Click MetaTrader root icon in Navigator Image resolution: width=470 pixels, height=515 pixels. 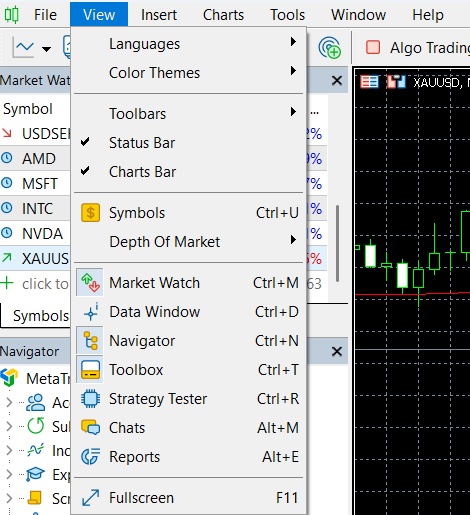point(9,378)
